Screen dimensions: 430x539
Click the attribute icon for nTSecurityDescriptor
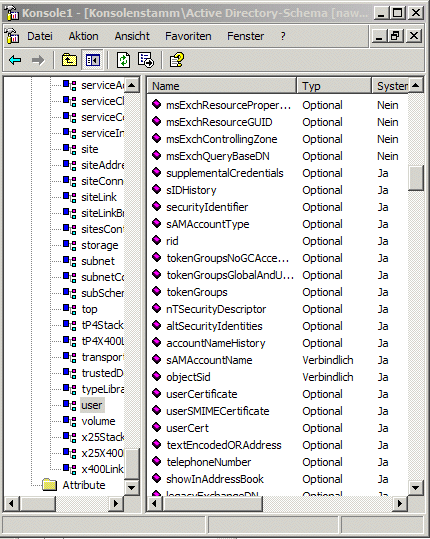156,308
